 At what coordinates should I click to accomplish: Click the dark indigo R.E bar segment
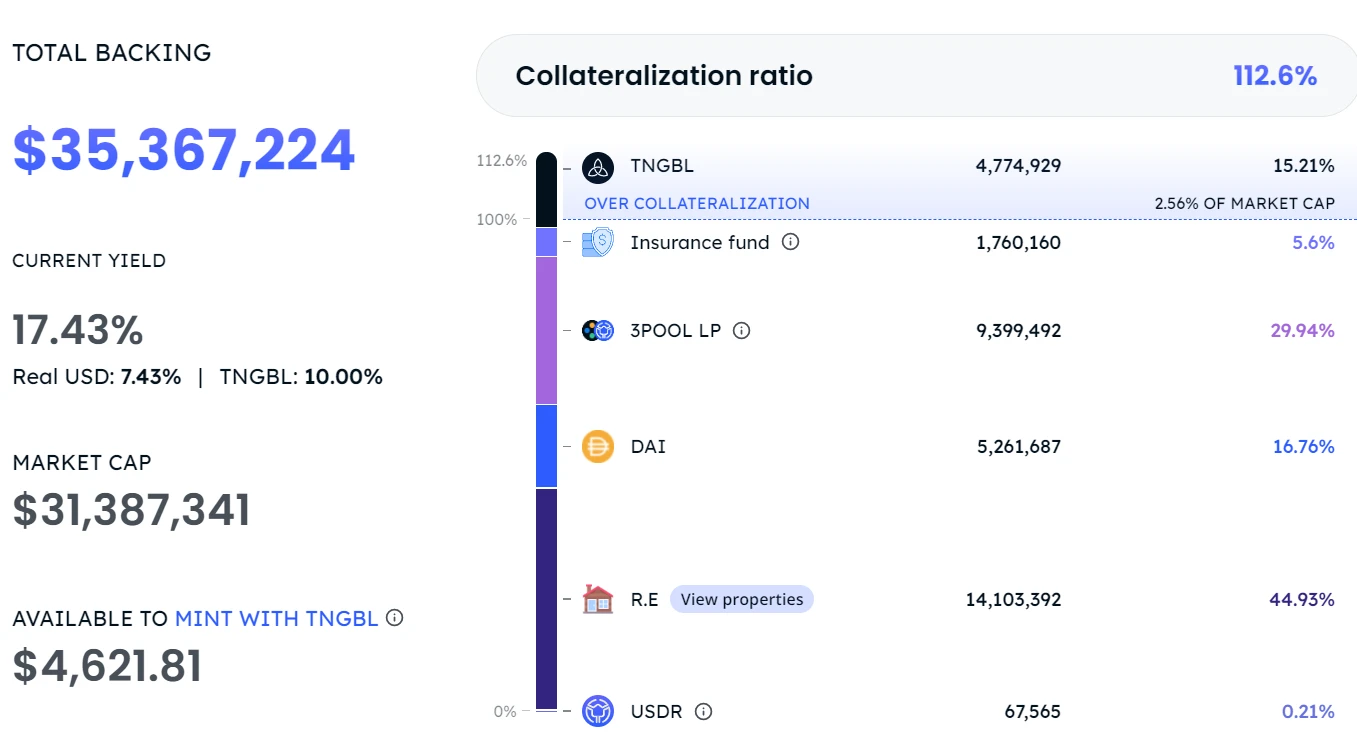pyautogui.click(x=546, y=598)
